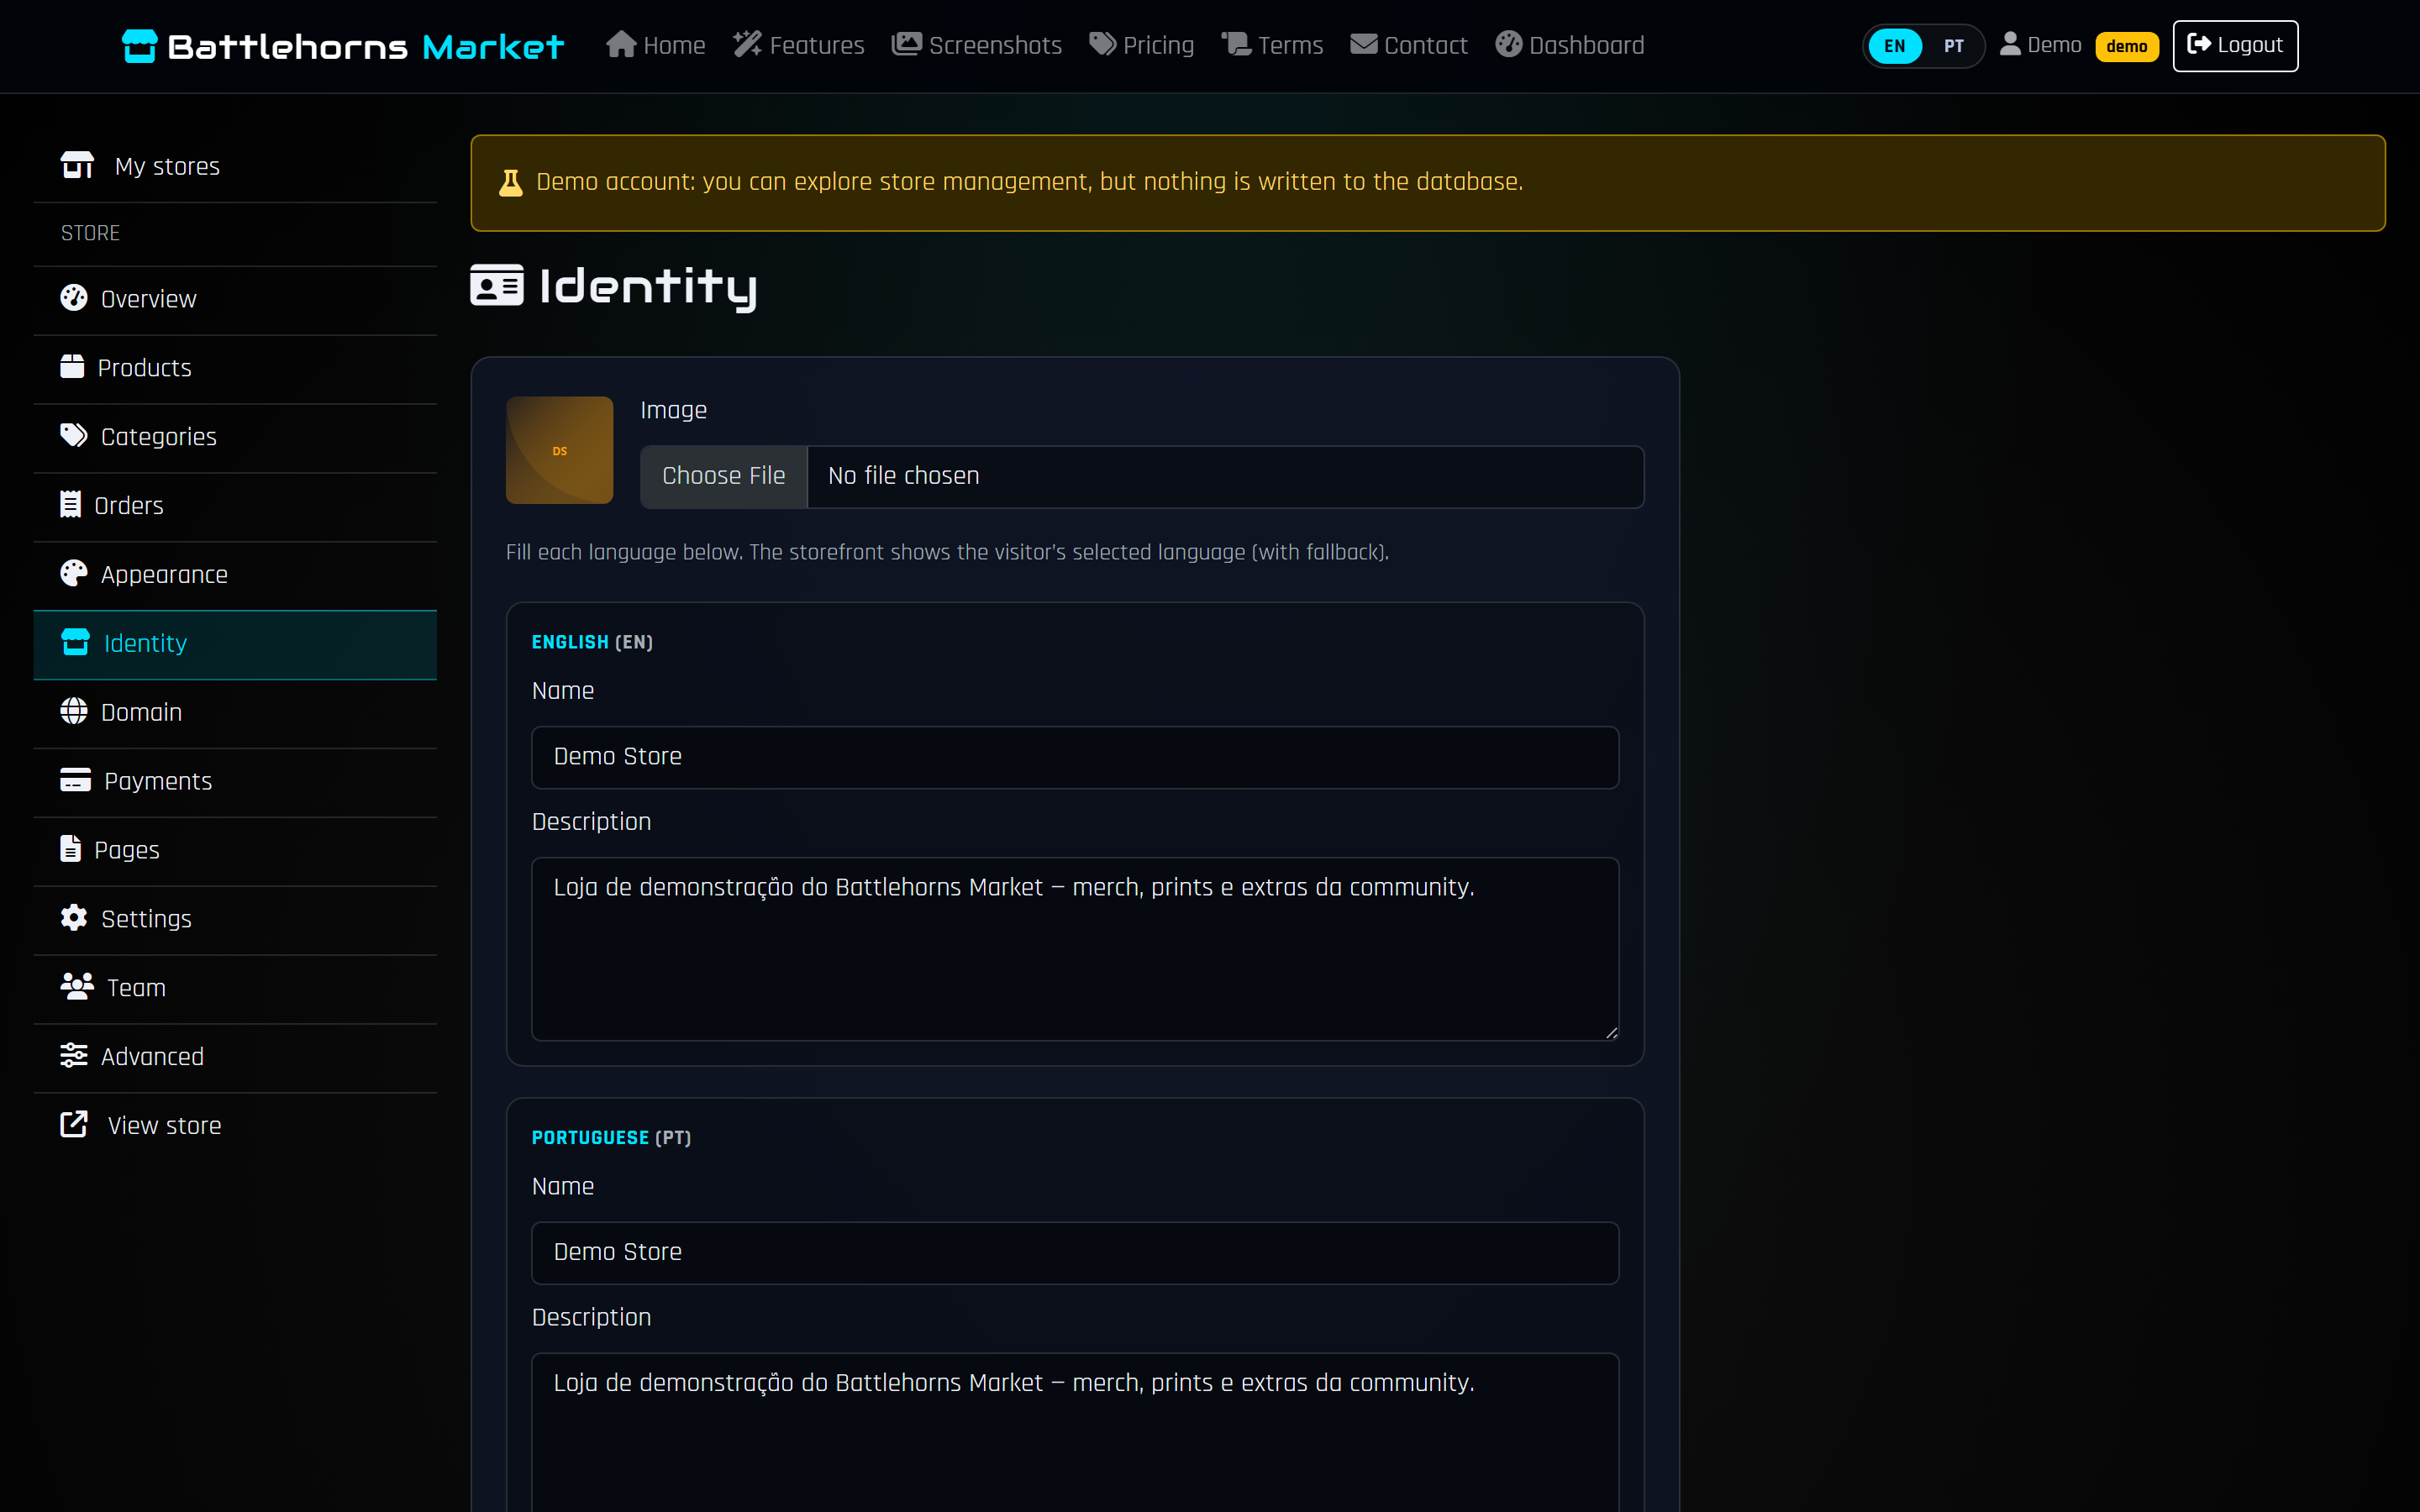Click the Categories tags icon
Image resolution: width=2420 pixels, height=1512 pixels.
(74, 436)
